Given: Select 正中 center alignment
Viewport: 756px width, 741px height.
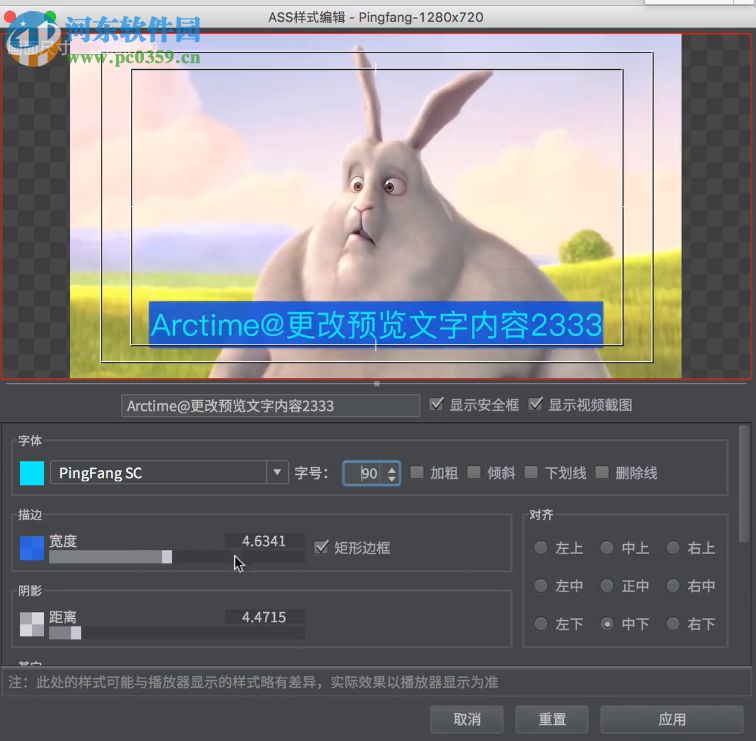Looking at the screenshot, I should coord(607,586).
